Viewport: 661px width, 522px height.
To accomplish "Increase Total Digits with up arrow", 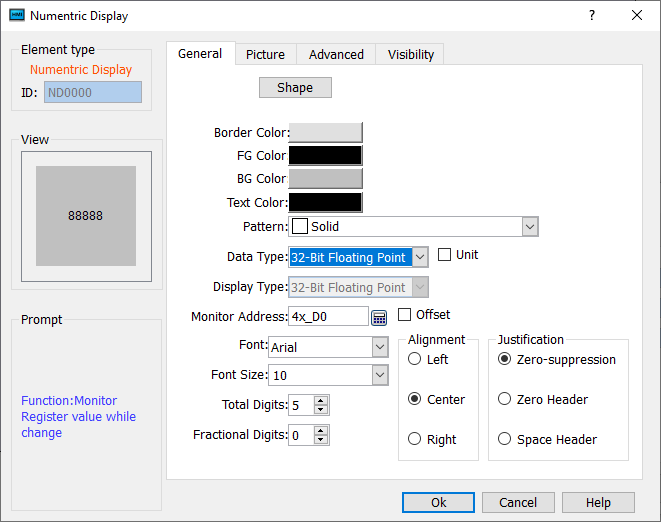I will (x=320, y=401).
